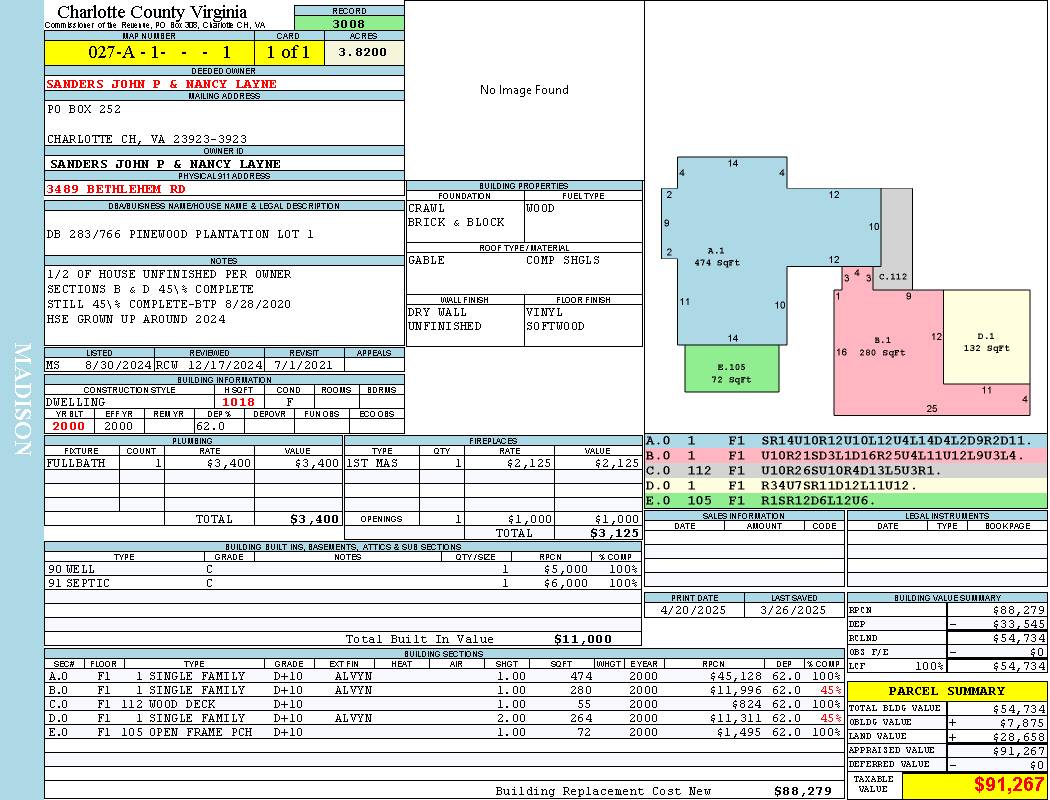Image resolution: width=1050 pixels, height=800 pixels.
Task: Select physical address 3489 BETHLEHEM RD
Action: pos(116,189)
